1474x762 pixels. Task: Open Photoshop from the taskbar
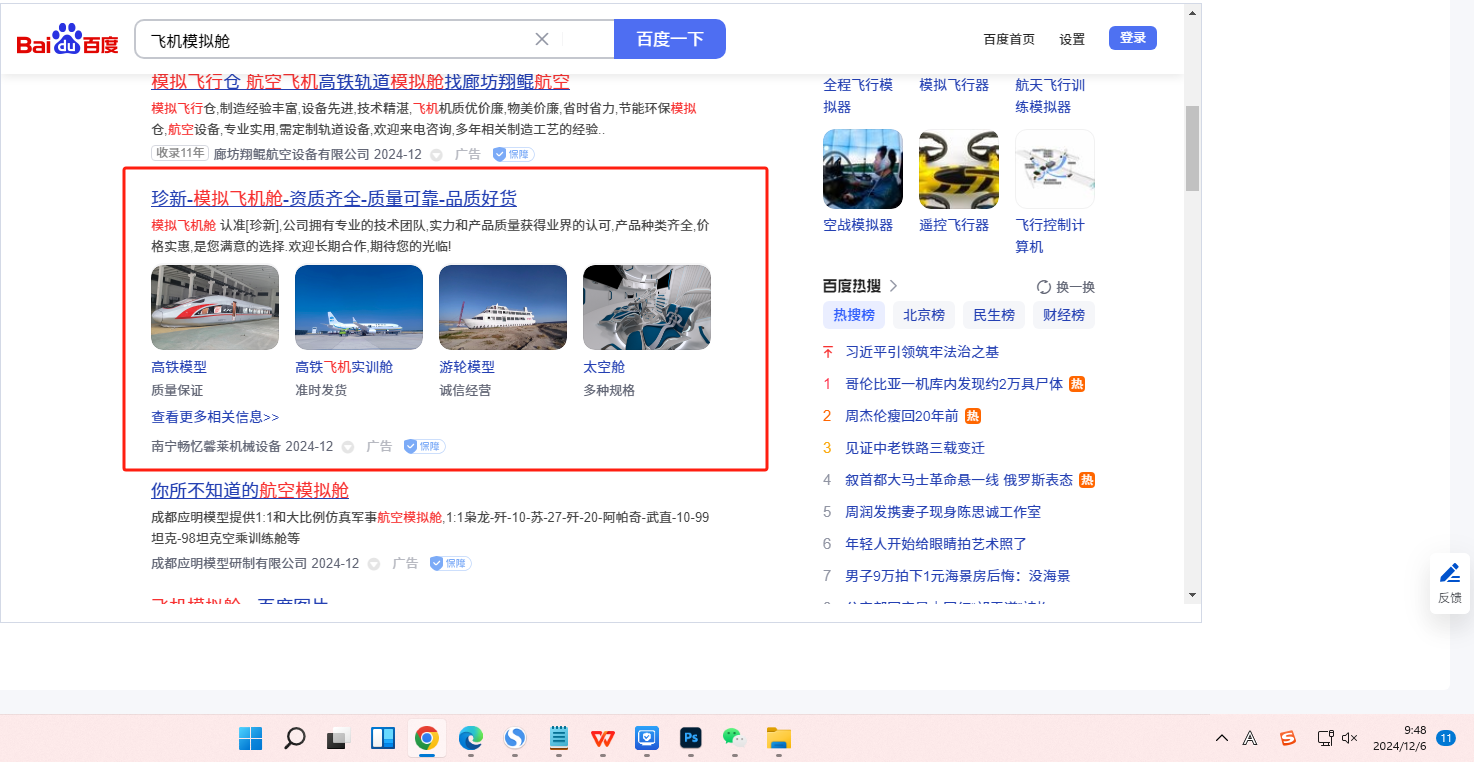[691, 739]
